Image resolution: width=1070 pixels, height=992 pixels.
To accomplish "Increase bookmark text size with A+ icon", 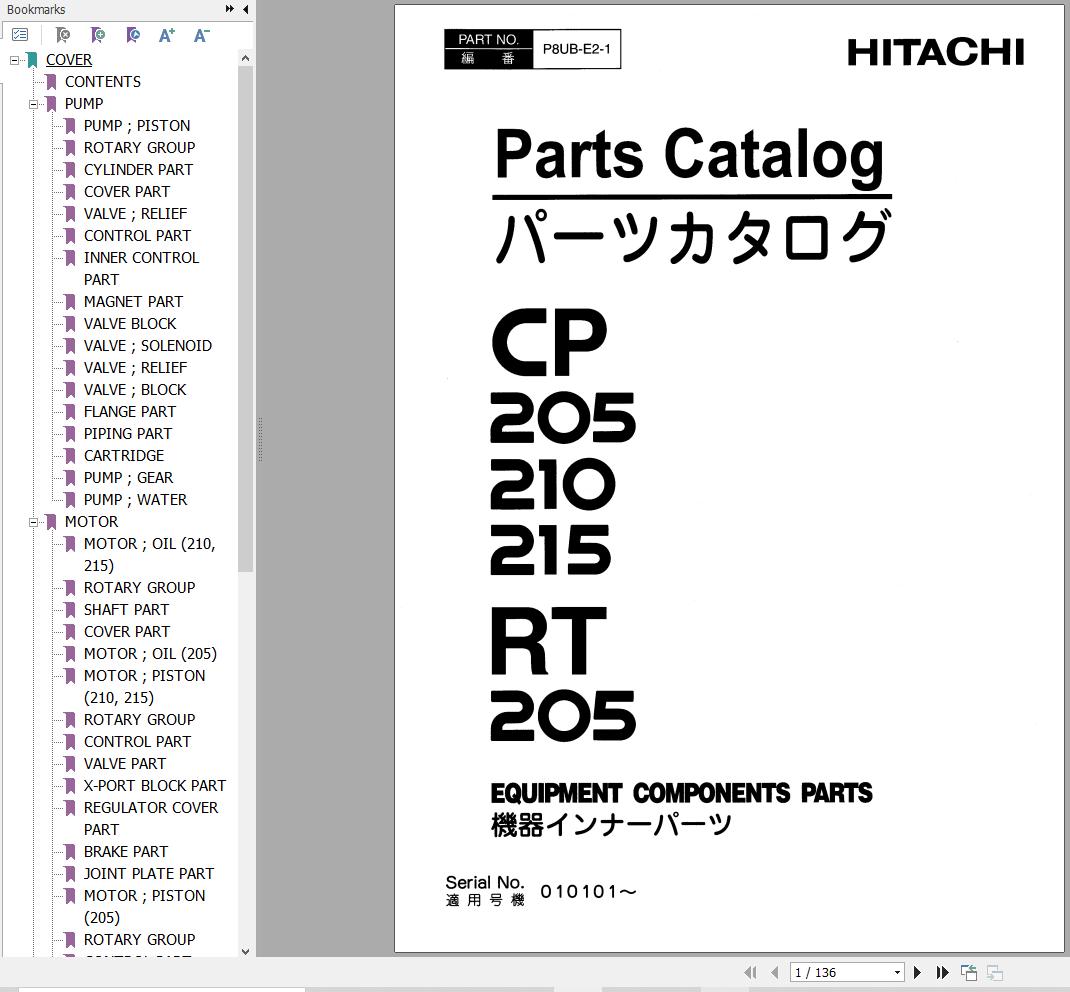I will pyautogui.click(x=167, y=35).
